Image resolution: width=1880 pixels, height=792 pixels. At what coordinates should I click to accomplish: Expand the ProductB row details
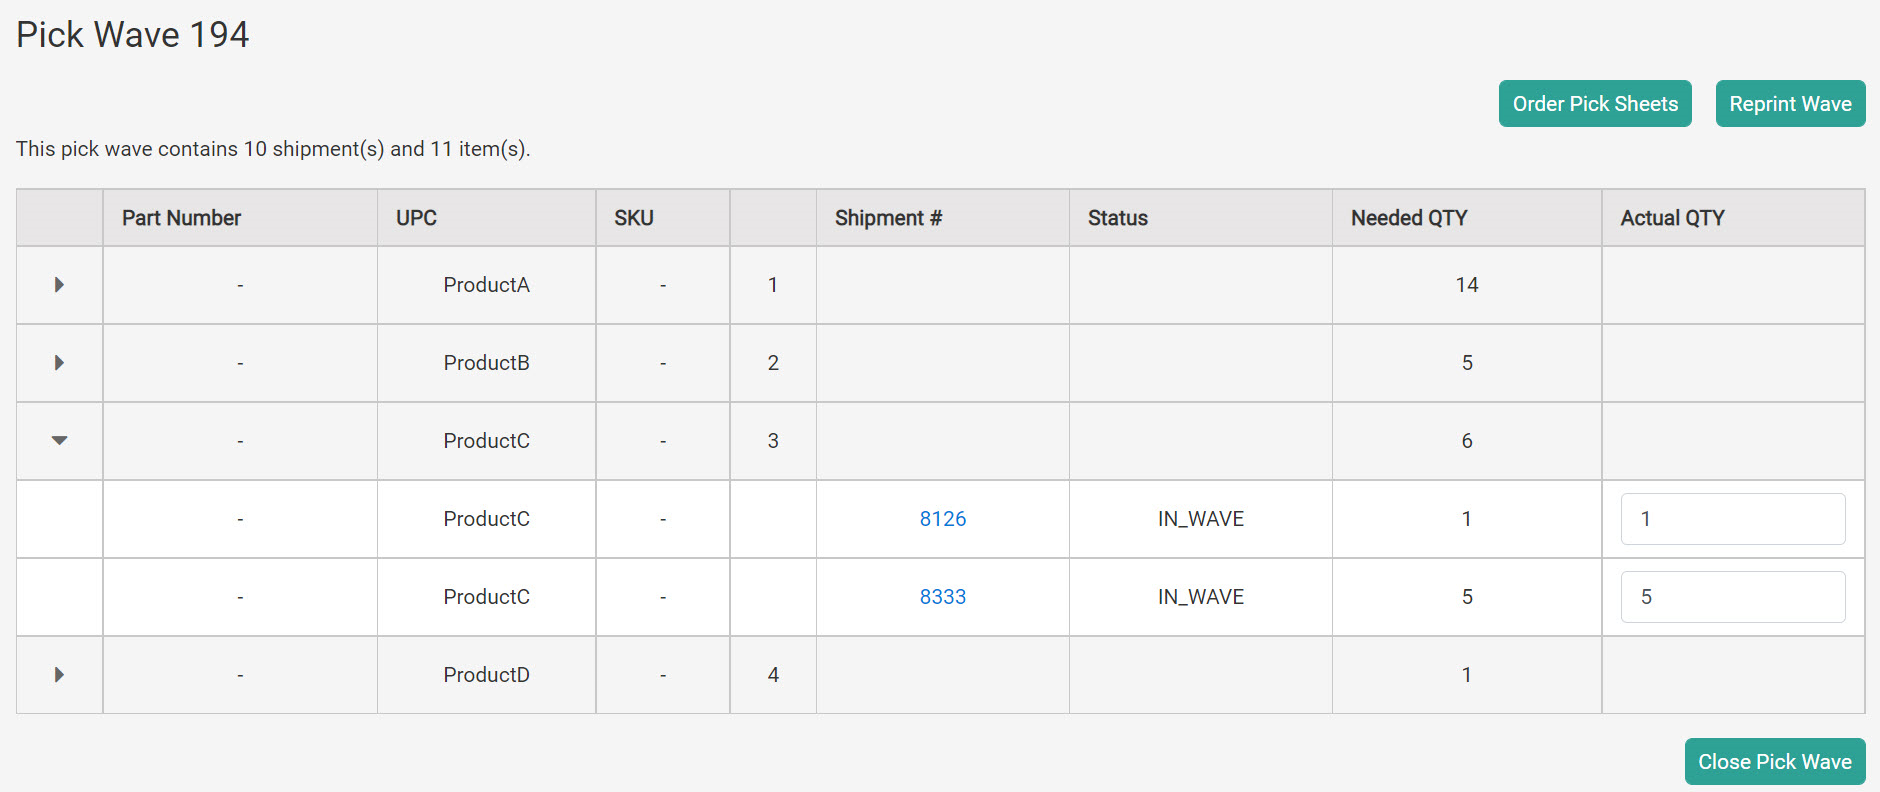pyautogui.click(x=59, y=363)
